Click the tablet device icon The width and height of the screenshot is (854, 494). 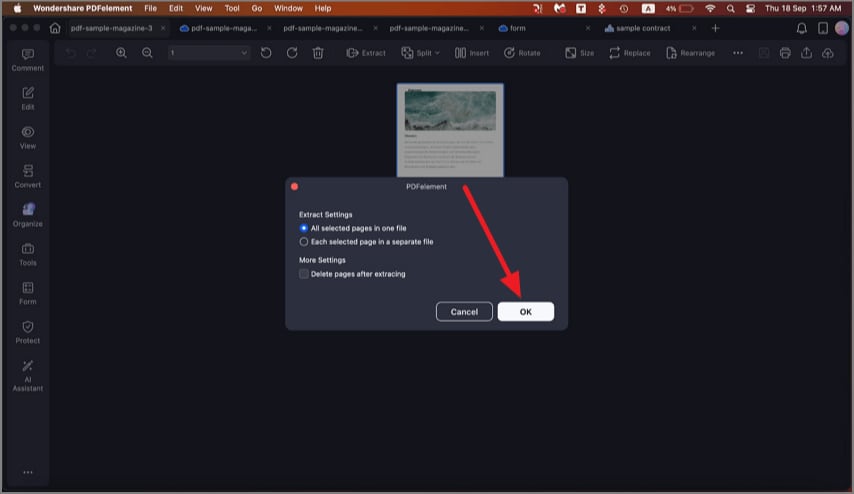823,28
